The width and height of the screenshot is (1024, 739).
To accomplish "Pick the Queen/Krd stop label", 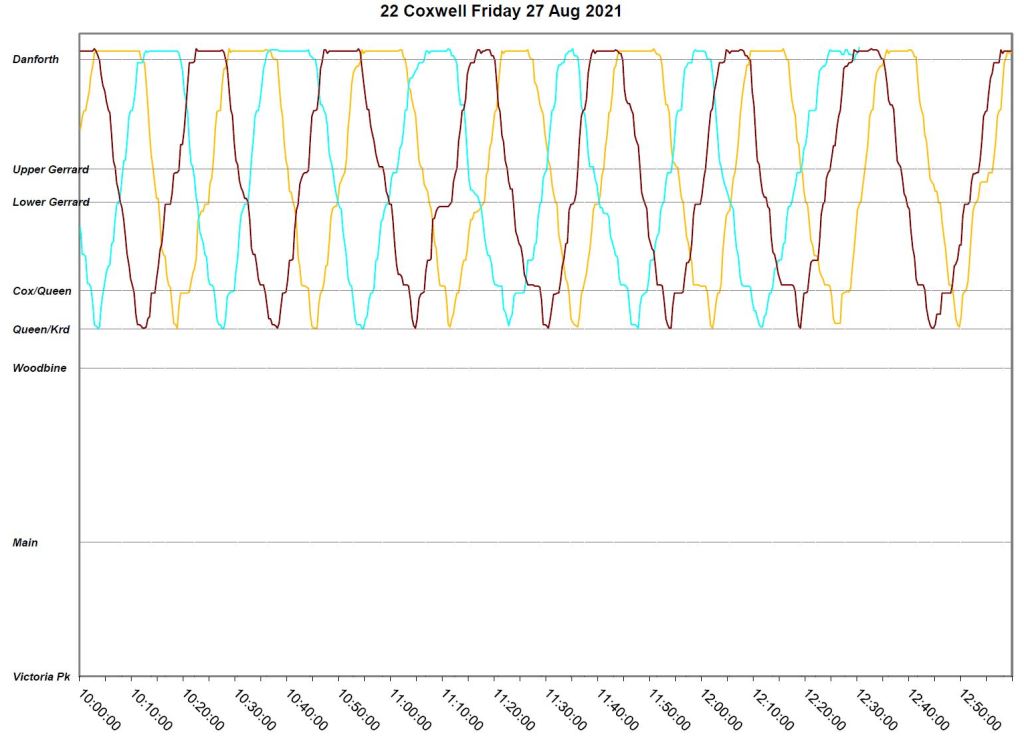I will [x=41, y=329].
